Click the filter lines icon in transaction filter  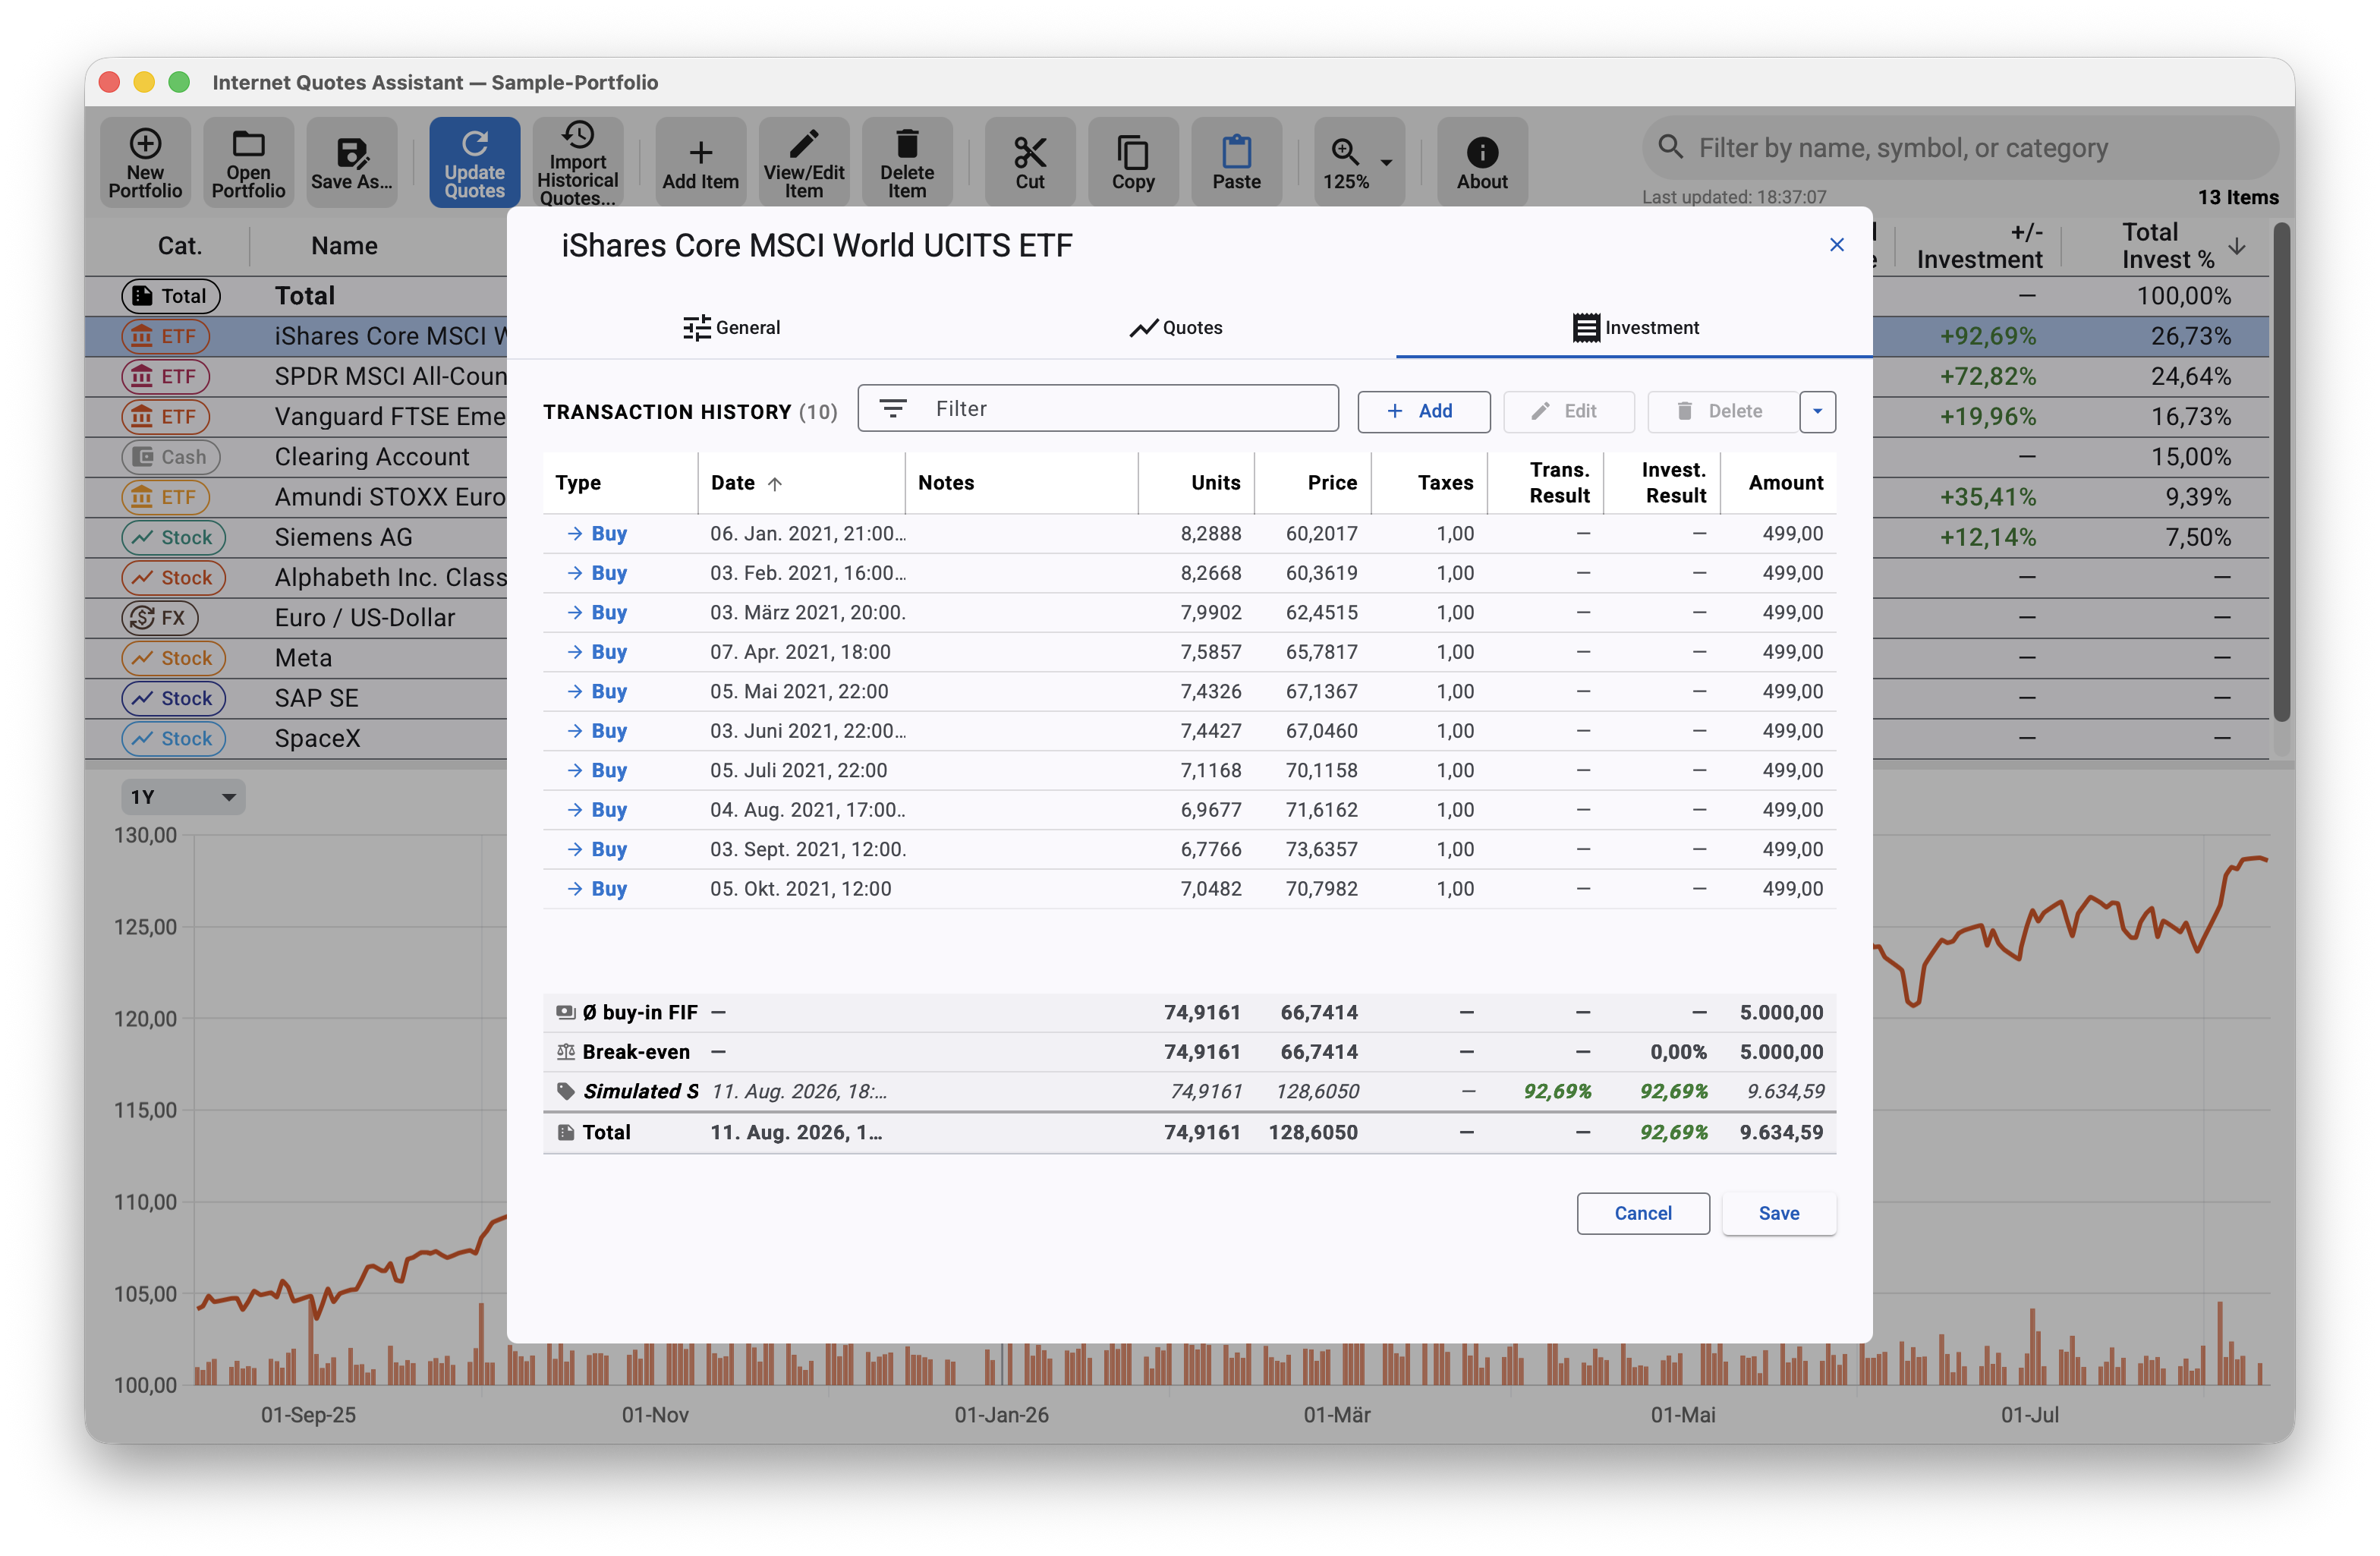point(892,408)
